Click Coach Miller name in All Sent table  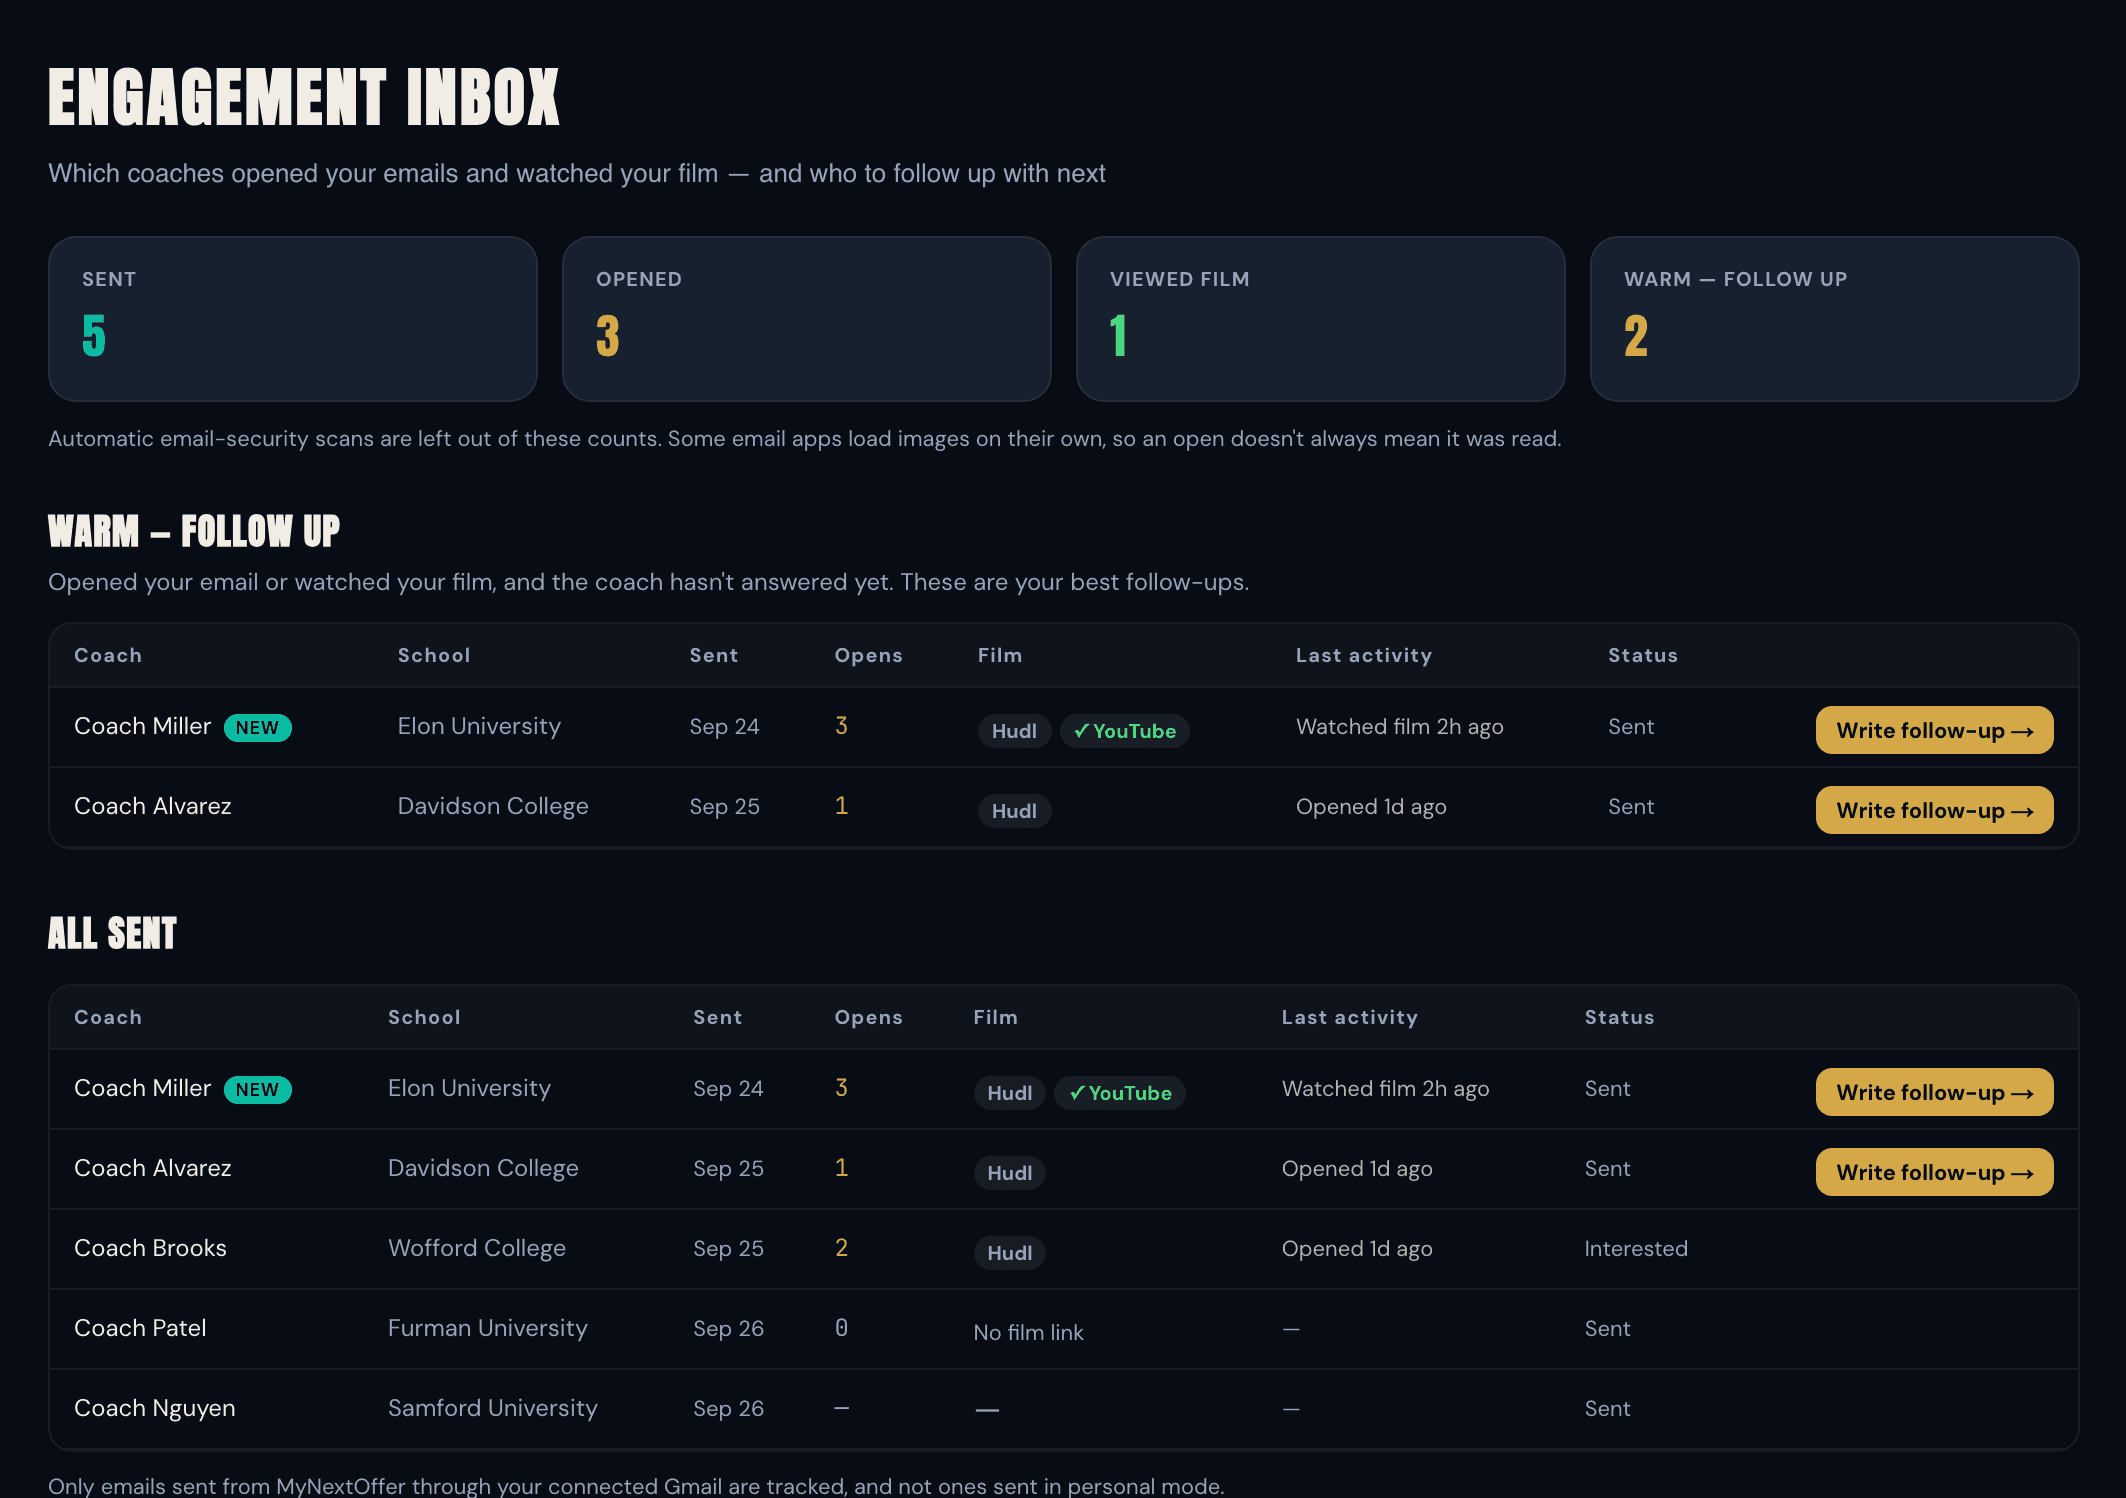pos(143,1088)
